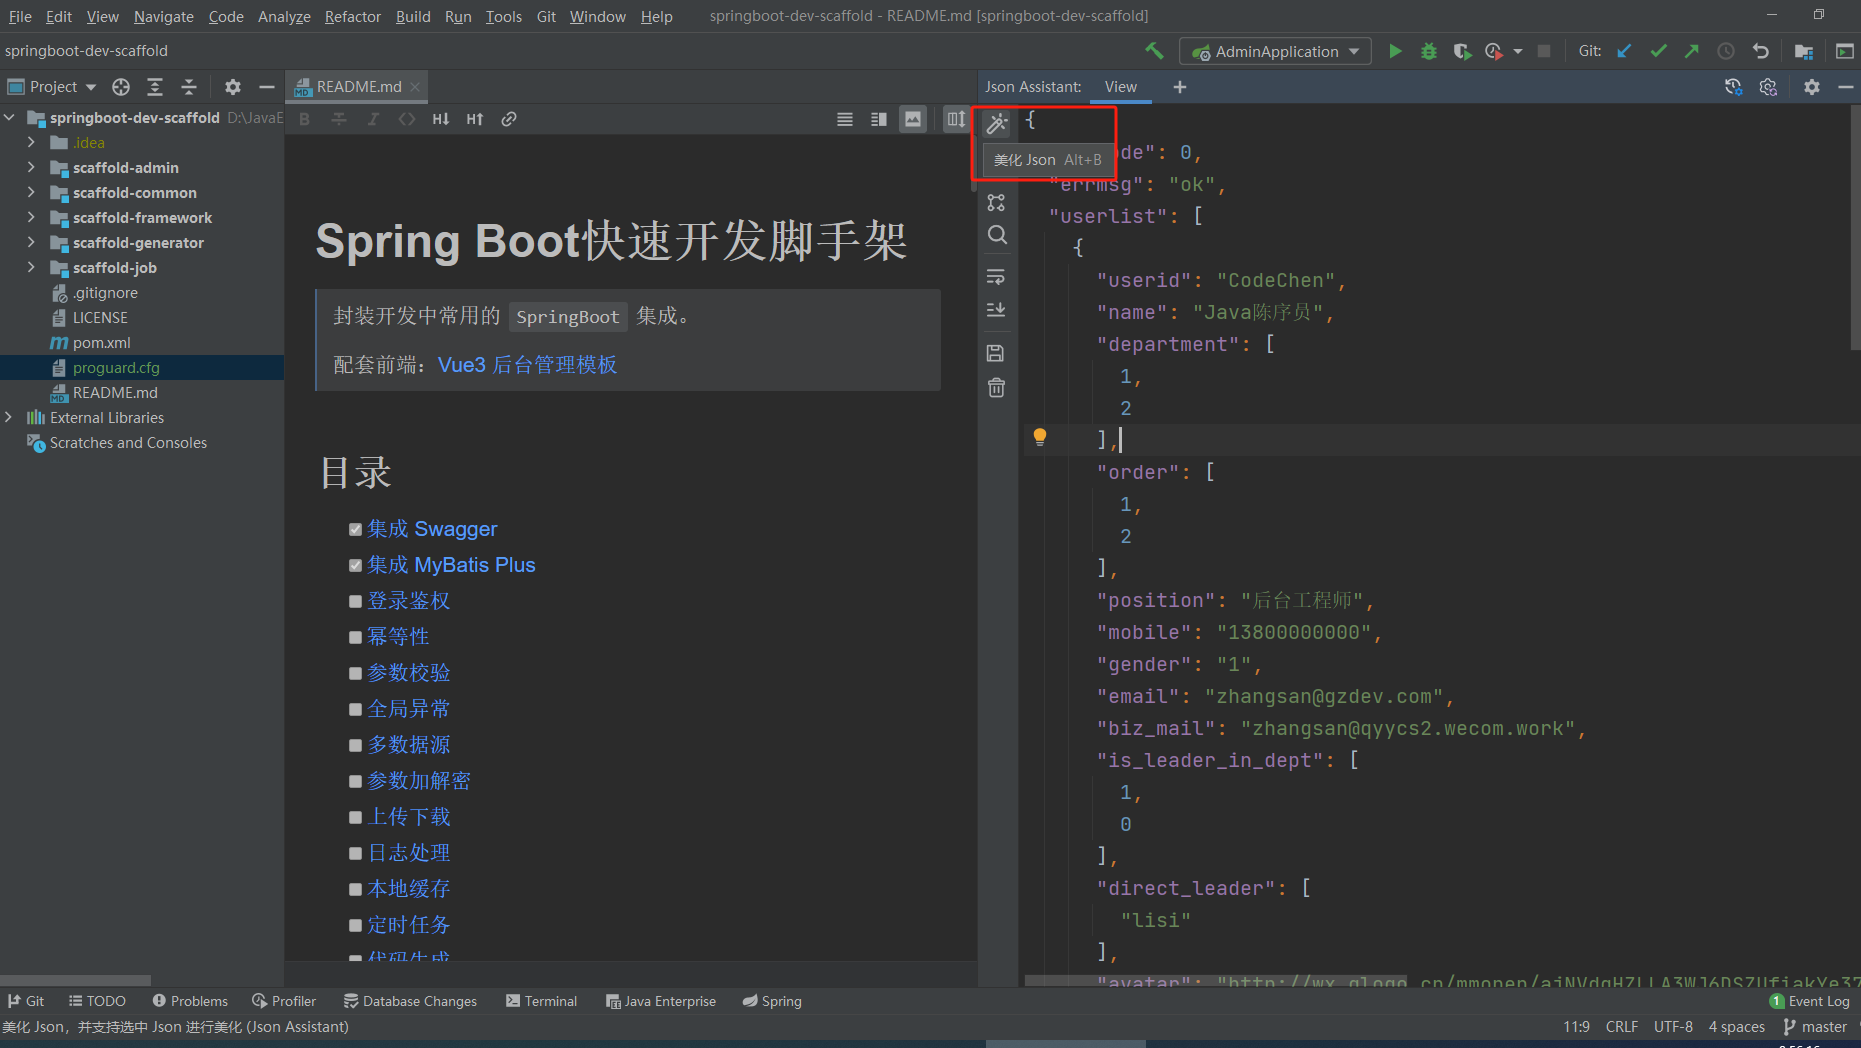Open the Build menu
The width and height of the screenshot is (1861, 1048).
(x=413, y=16)
